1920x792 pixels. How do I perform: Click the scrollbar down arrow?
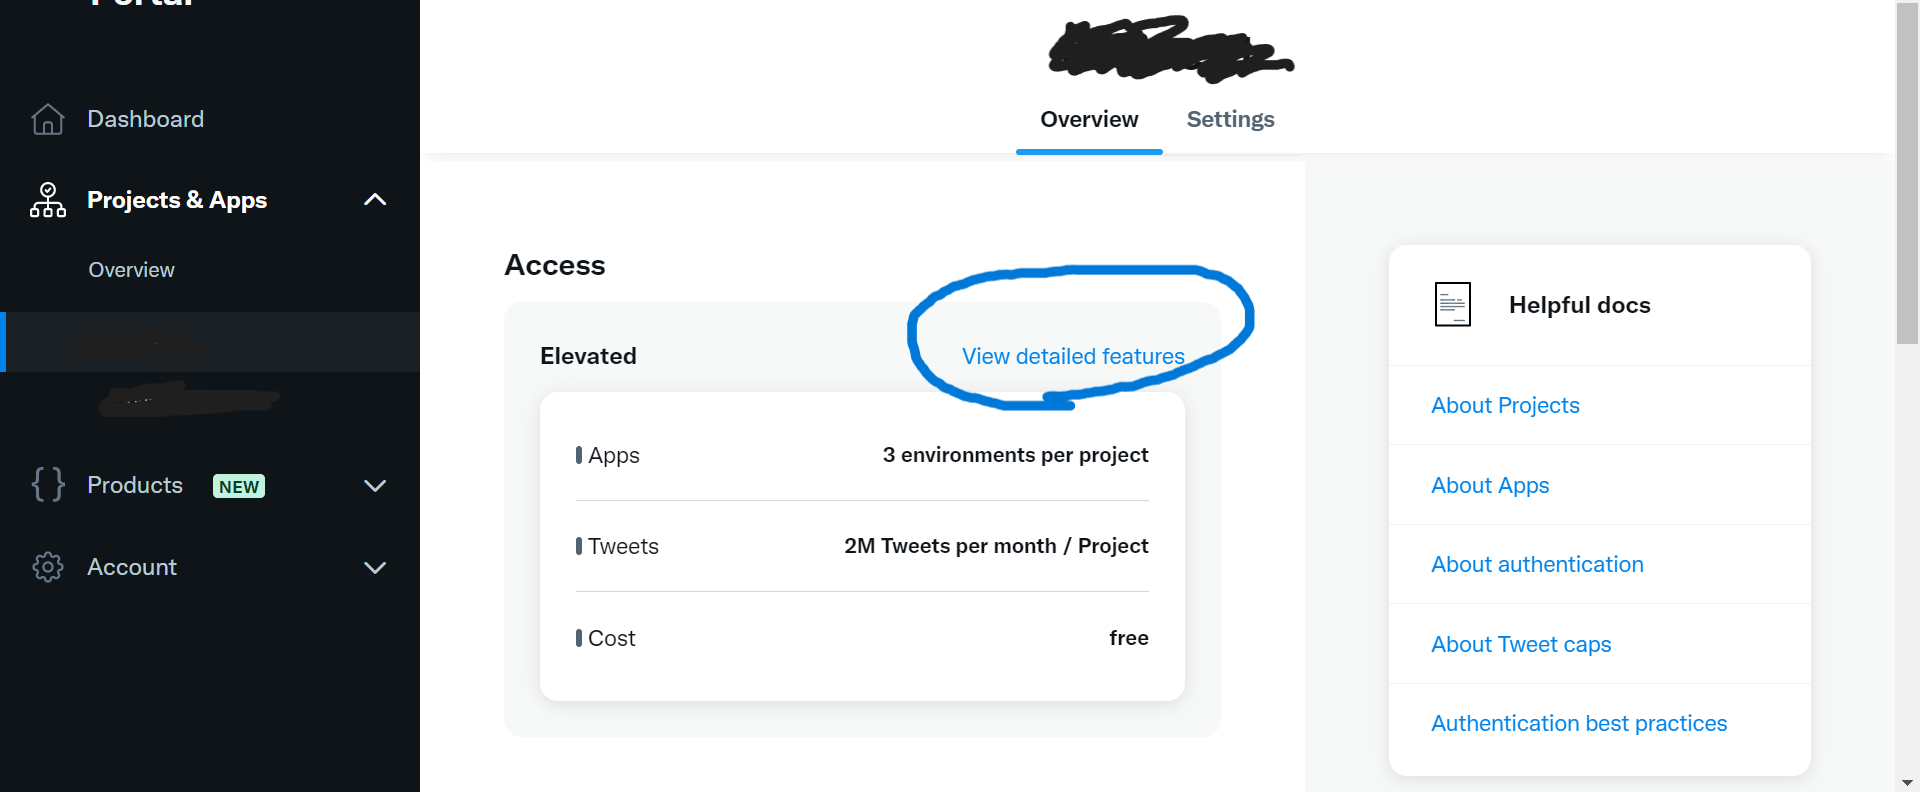(x=1907, y=782)
